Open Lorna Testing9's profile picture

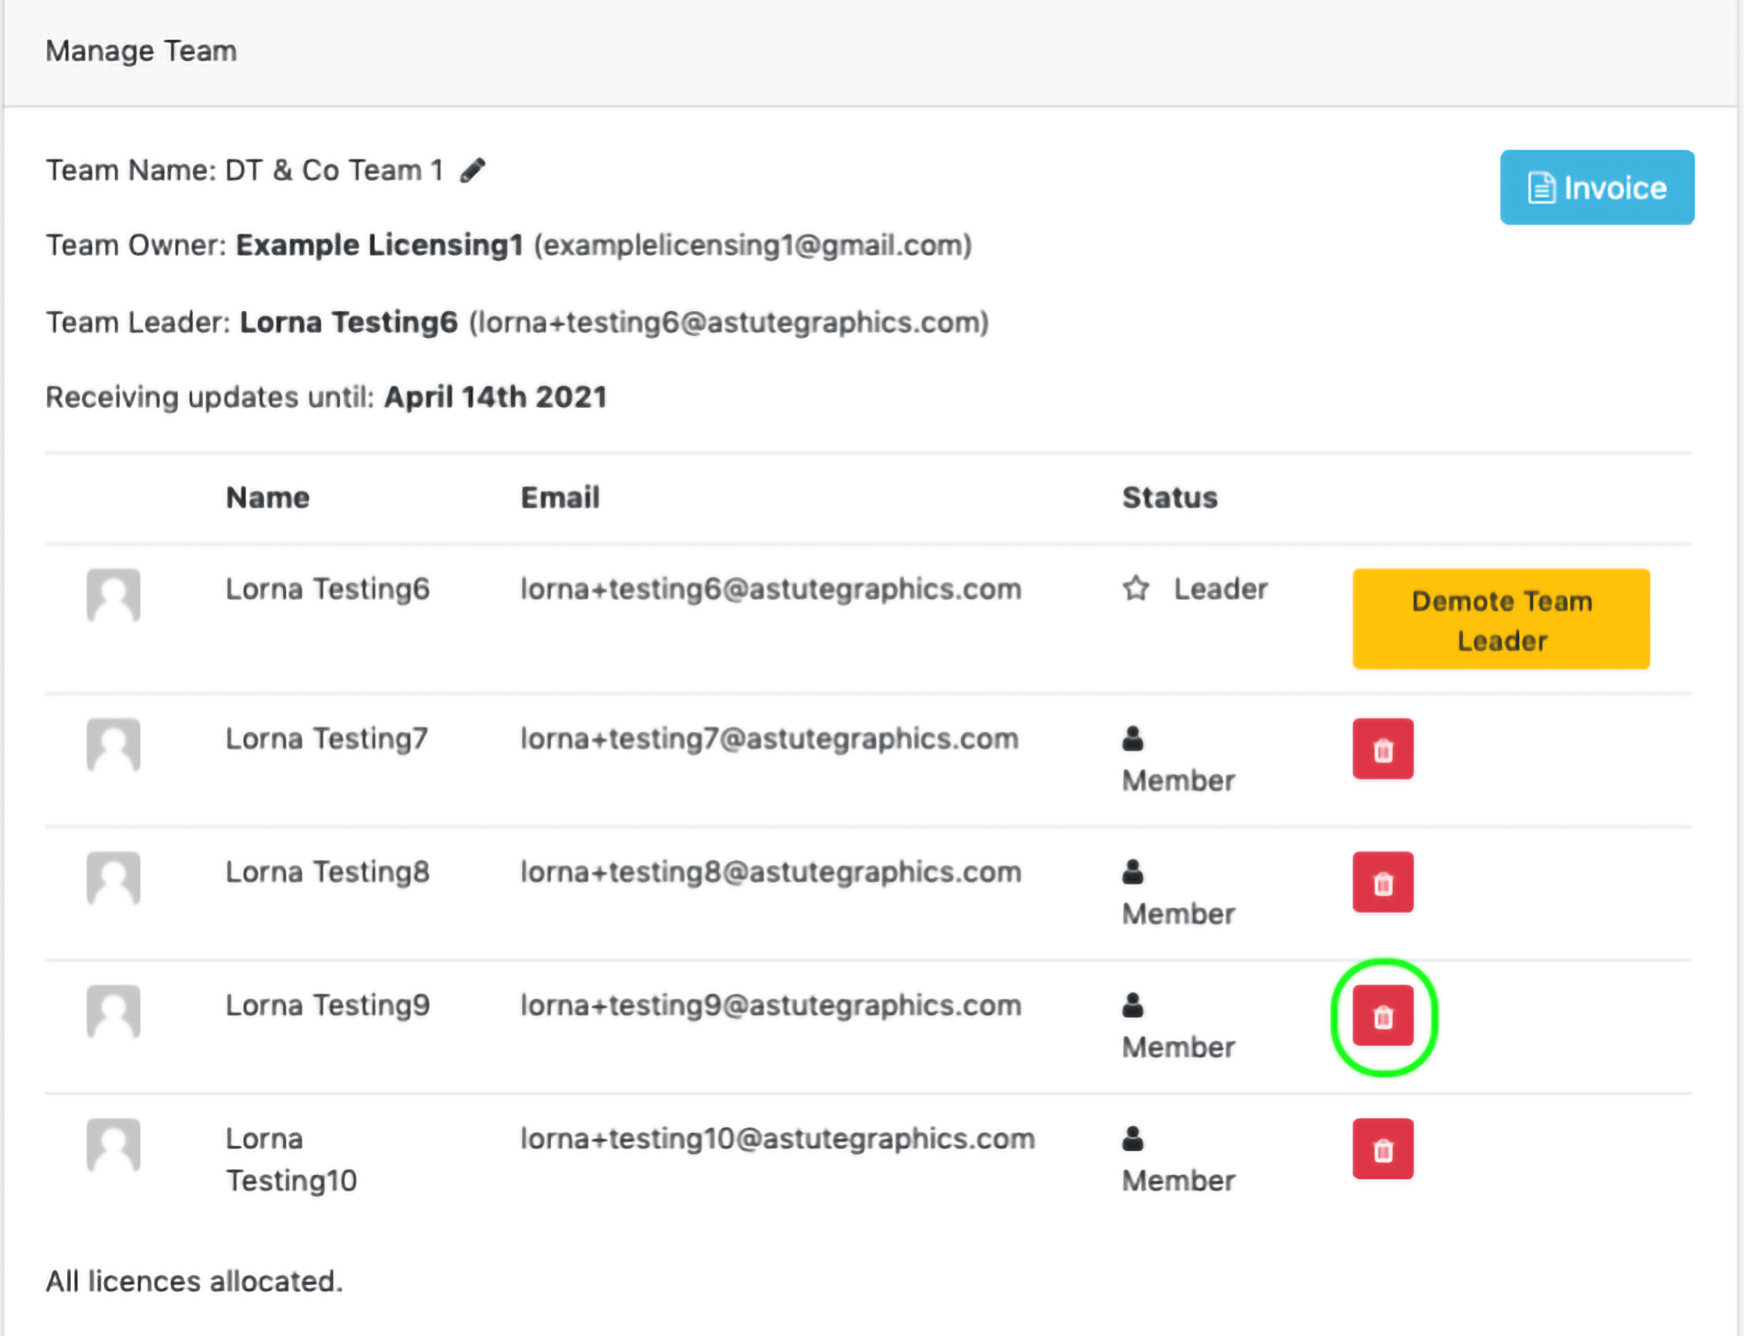(x=113, y=1012)
